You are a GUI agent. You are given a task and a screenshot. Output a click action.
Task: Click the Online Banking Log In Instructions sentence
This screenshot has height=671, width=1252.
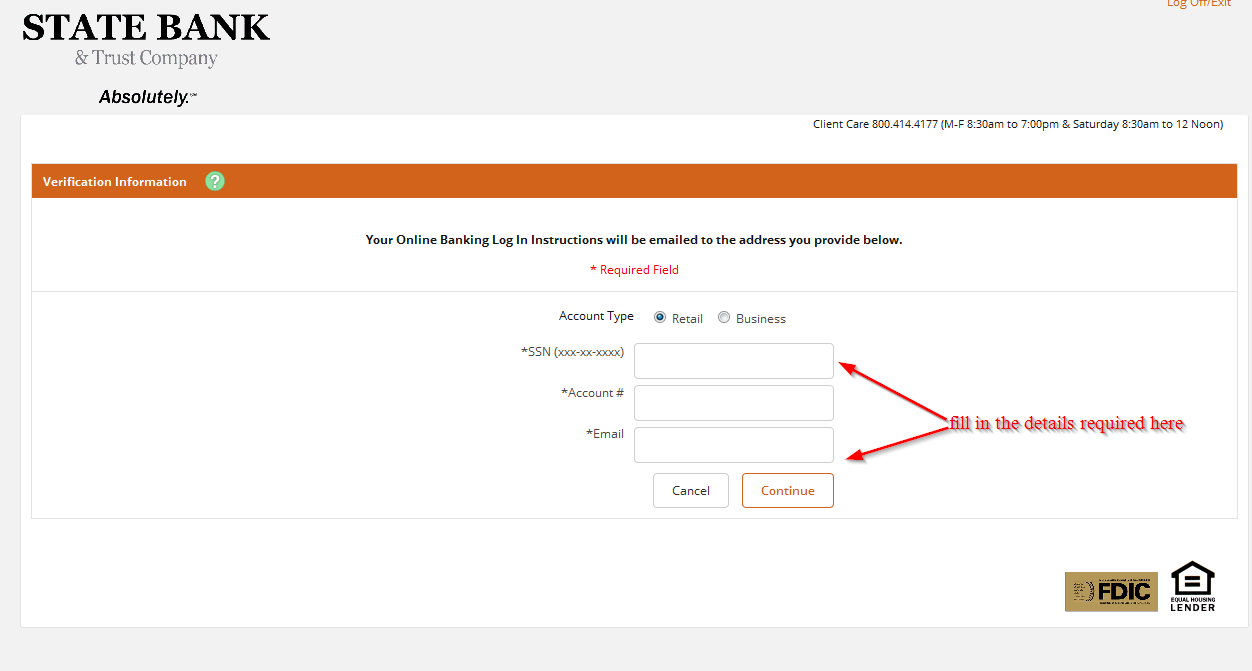point(634,240)
